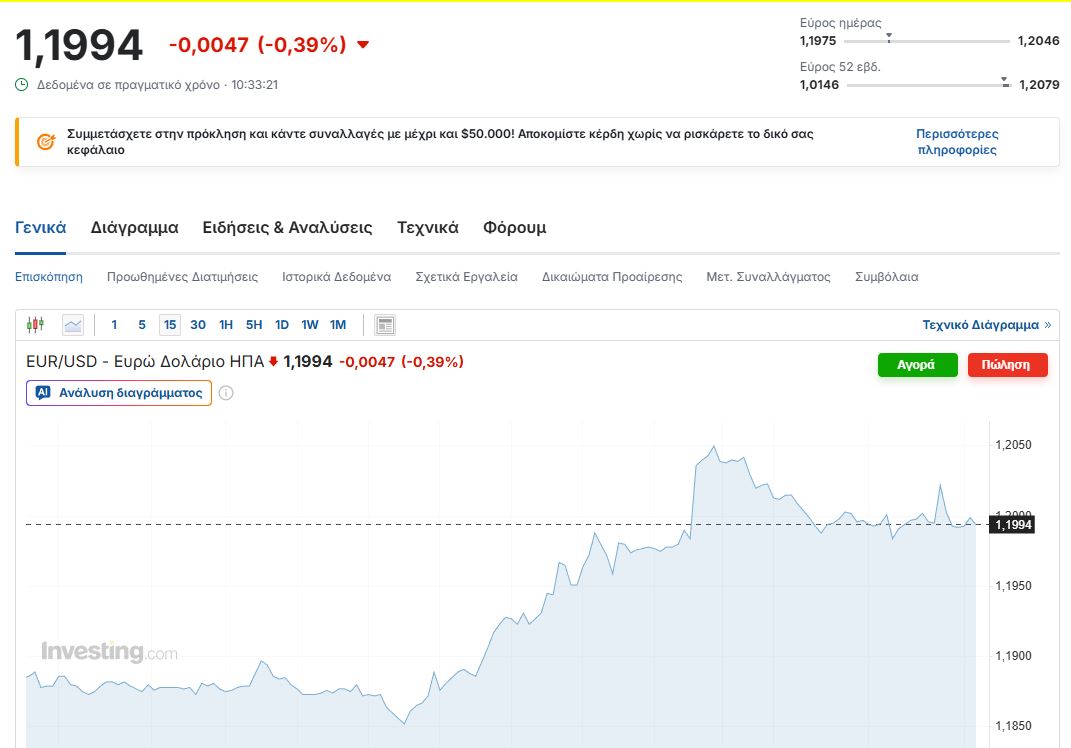
Task: Switch chart interval to 1W
Action: pos(310,325)
